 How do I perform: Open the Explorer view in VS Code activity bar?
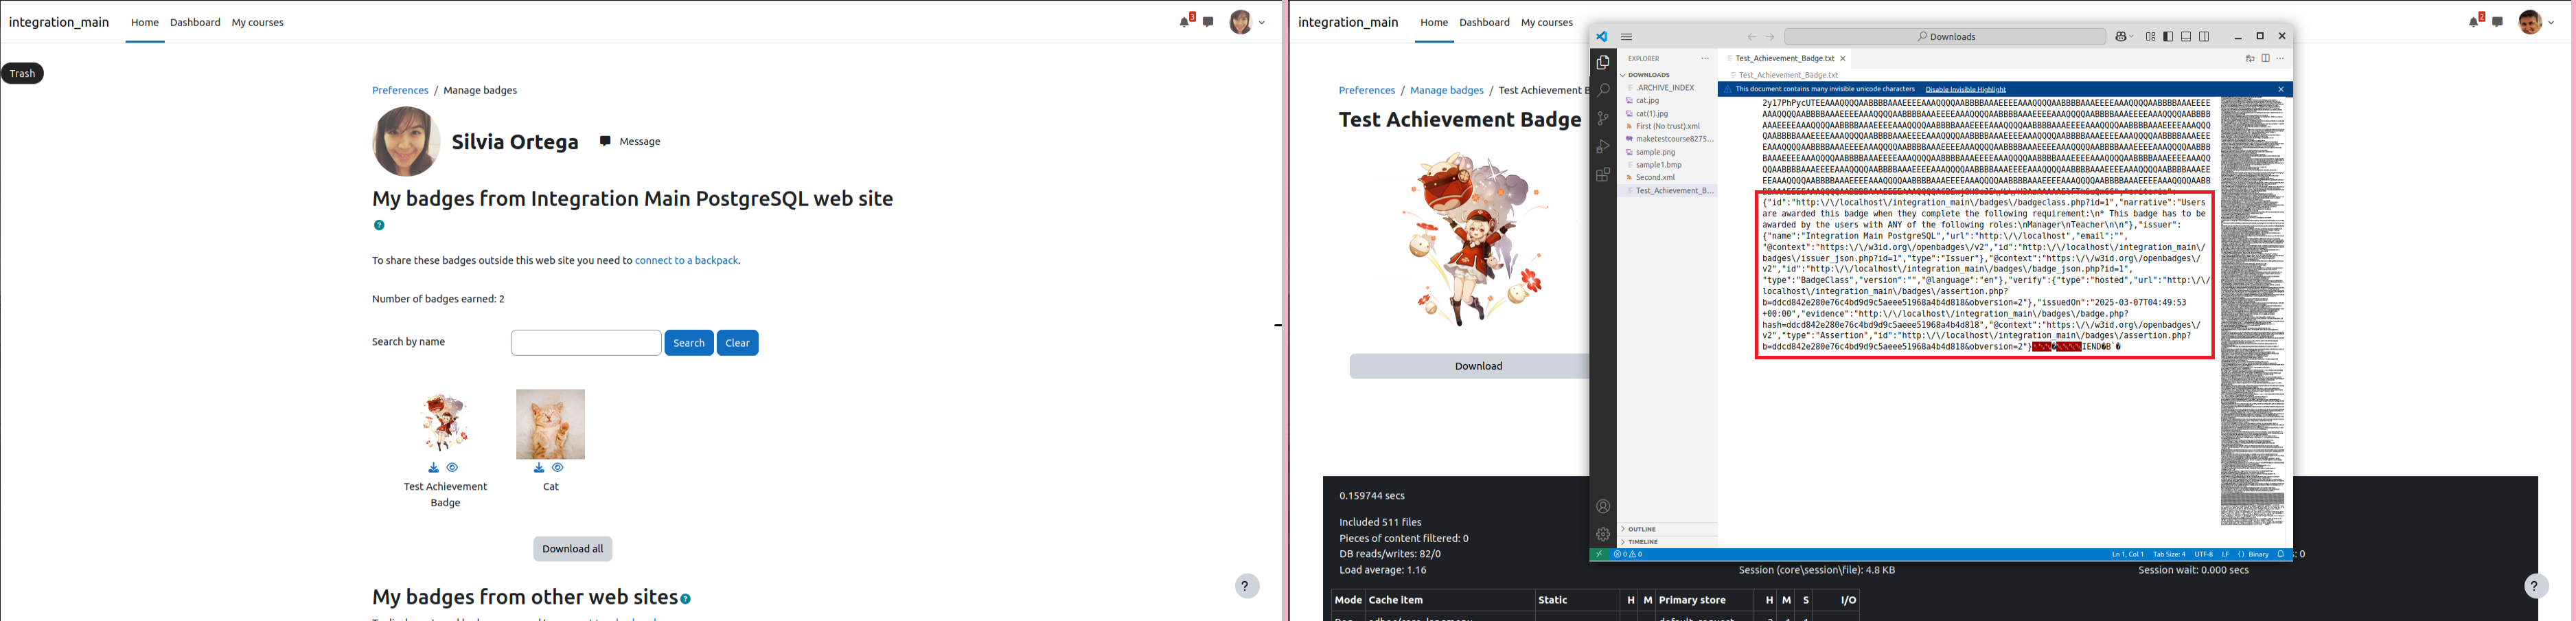(x=1602, y=63)
